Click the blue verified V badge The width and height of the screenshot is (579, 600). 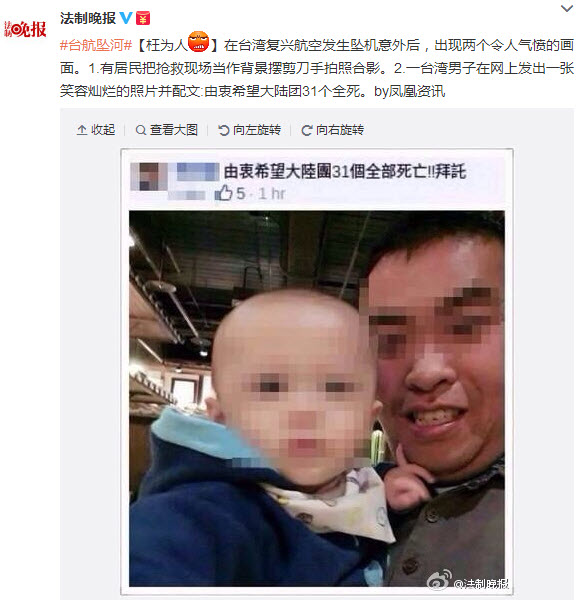pyautogui.click(x=126, y=18)
